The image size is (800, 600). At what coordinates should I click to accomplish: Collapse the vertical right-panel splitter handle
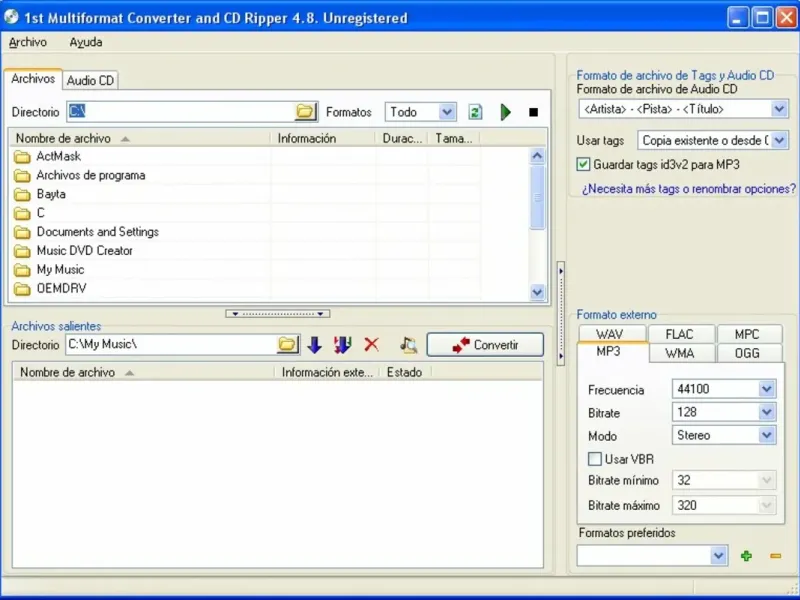tap(561, 313)
